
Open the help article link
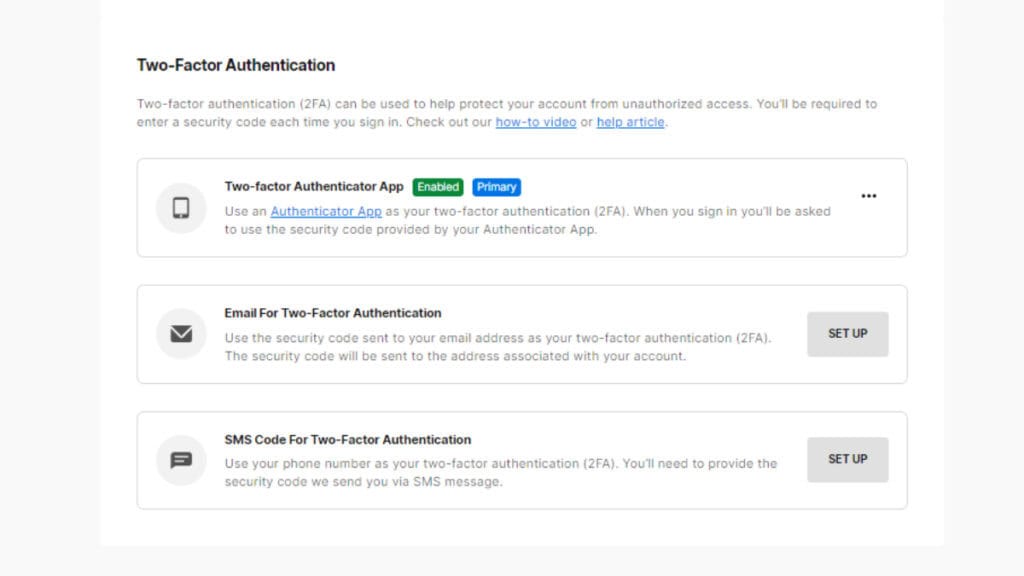[x=630, y=122]
